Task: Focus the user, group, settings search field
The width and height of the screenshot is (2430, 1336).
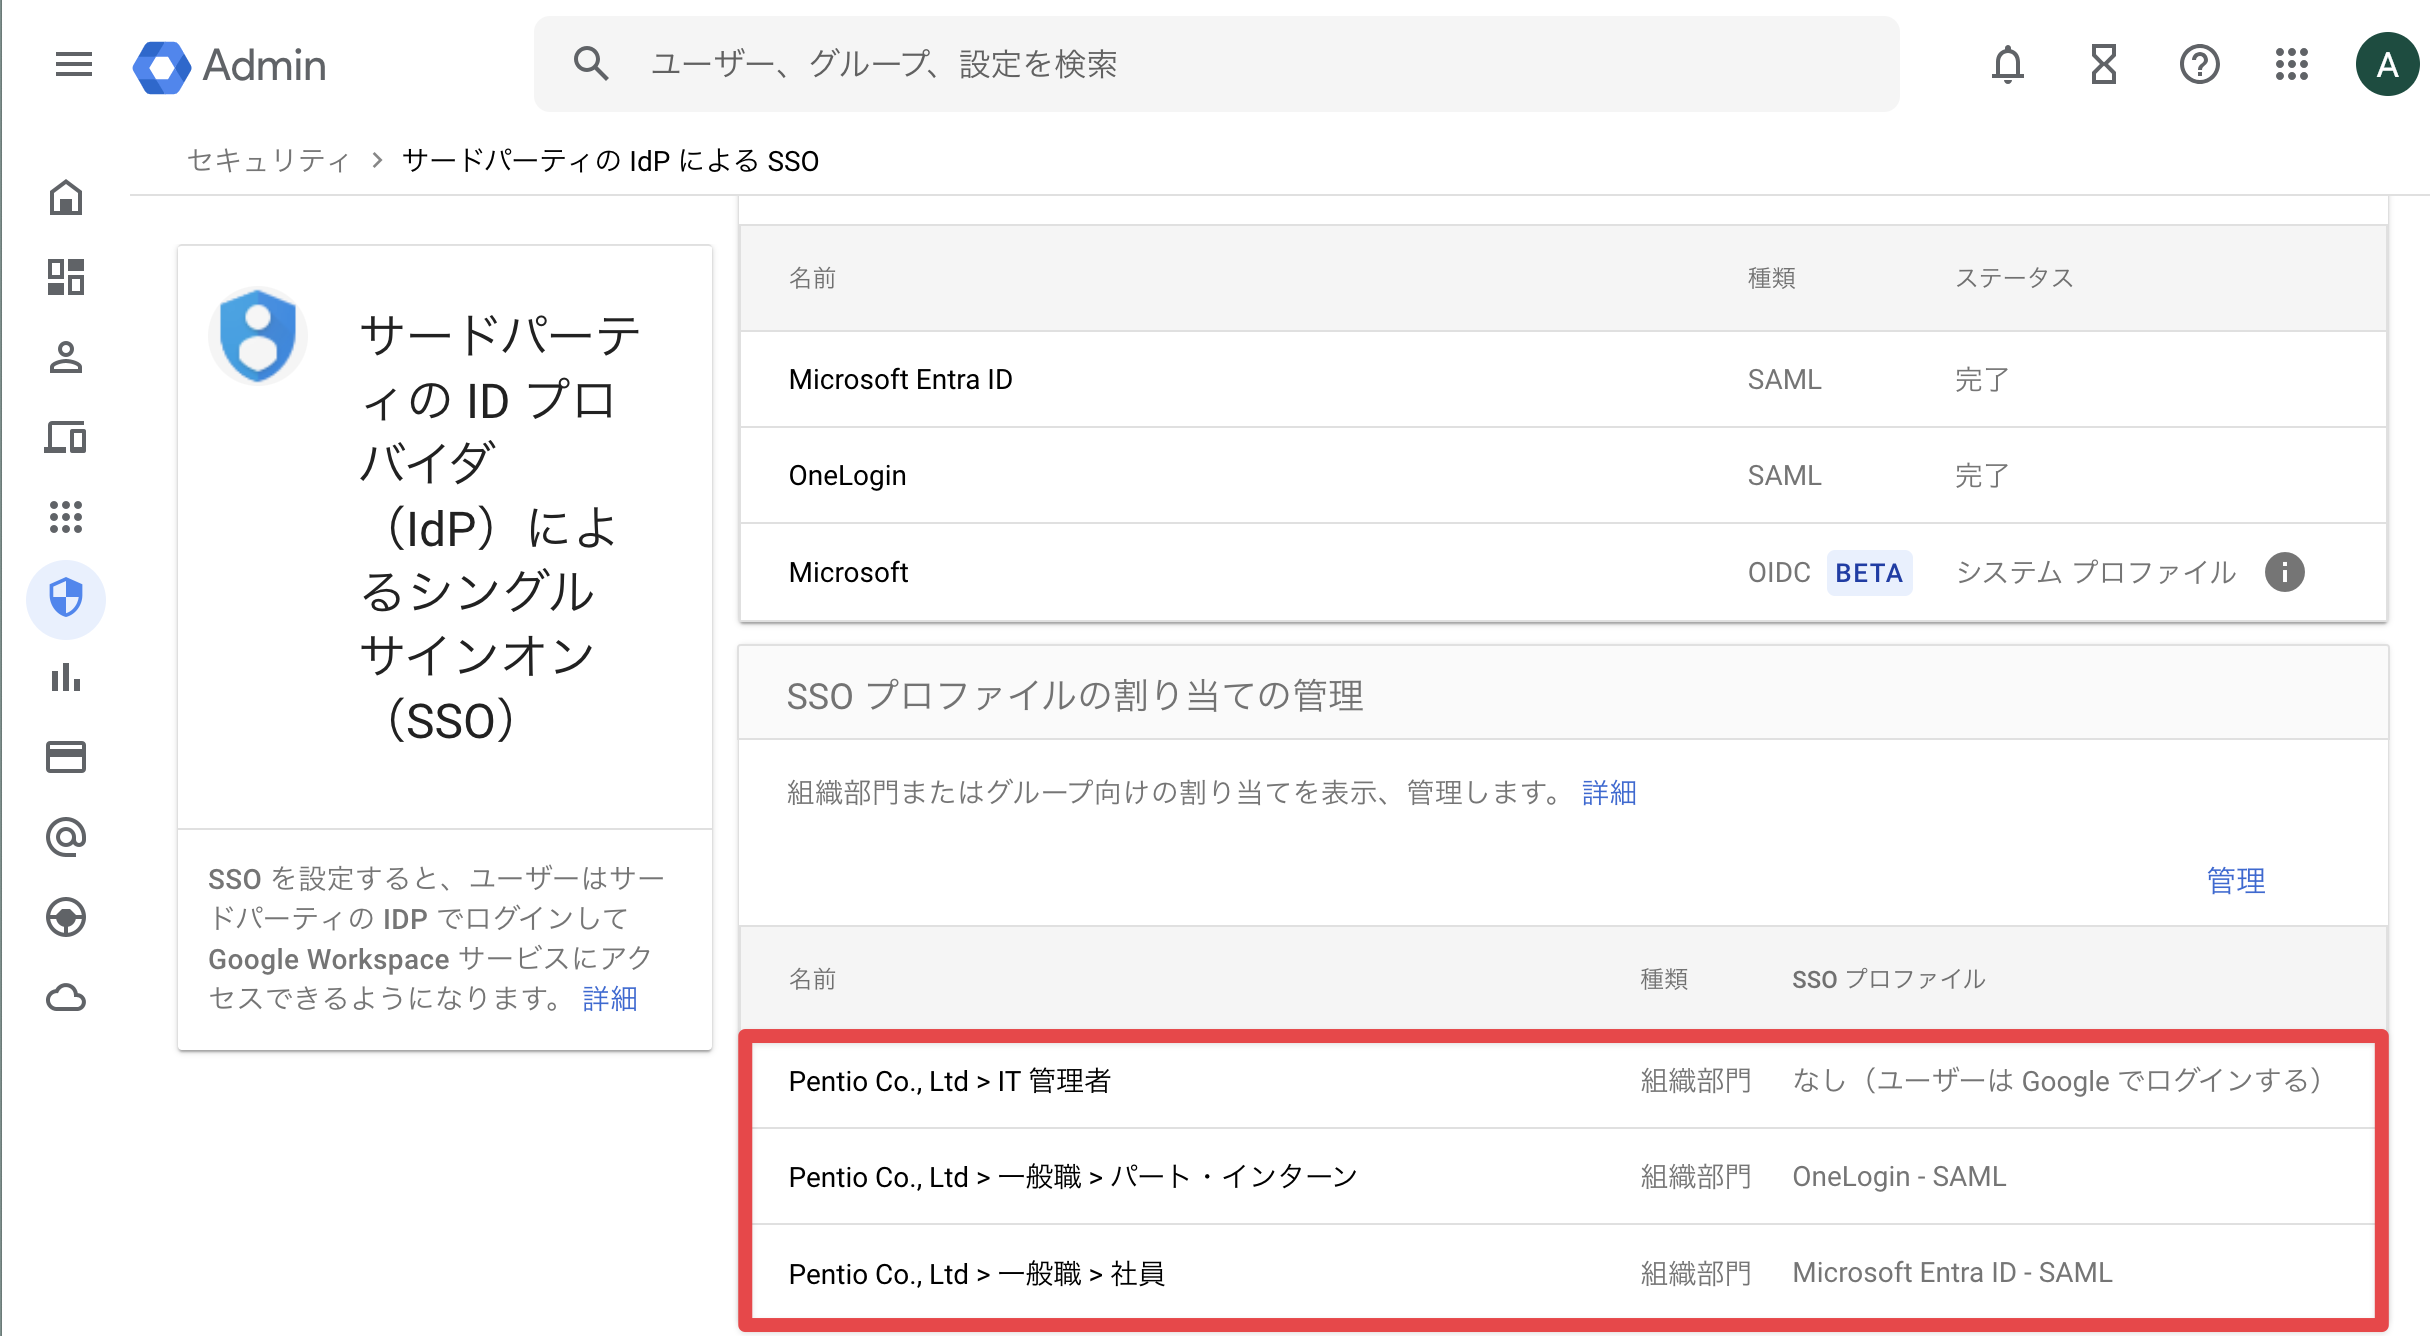Action: 1216,64
